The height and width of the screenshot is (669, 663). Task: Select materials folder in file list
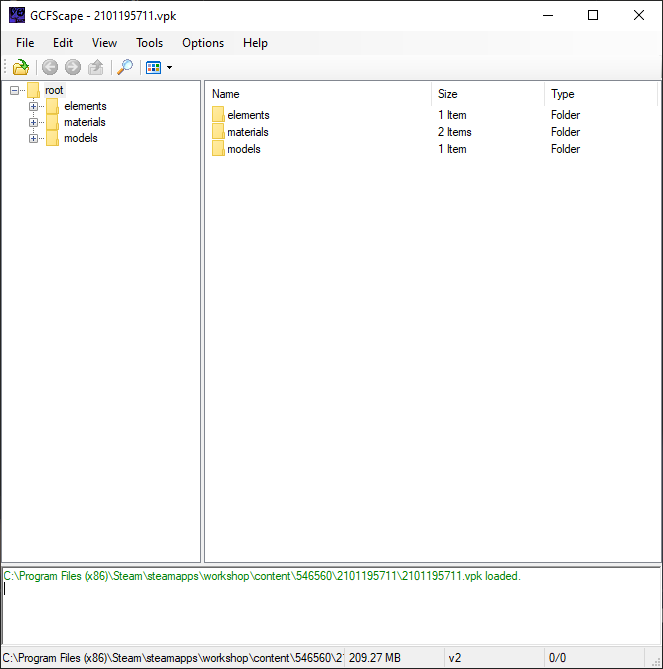(248, 132)
